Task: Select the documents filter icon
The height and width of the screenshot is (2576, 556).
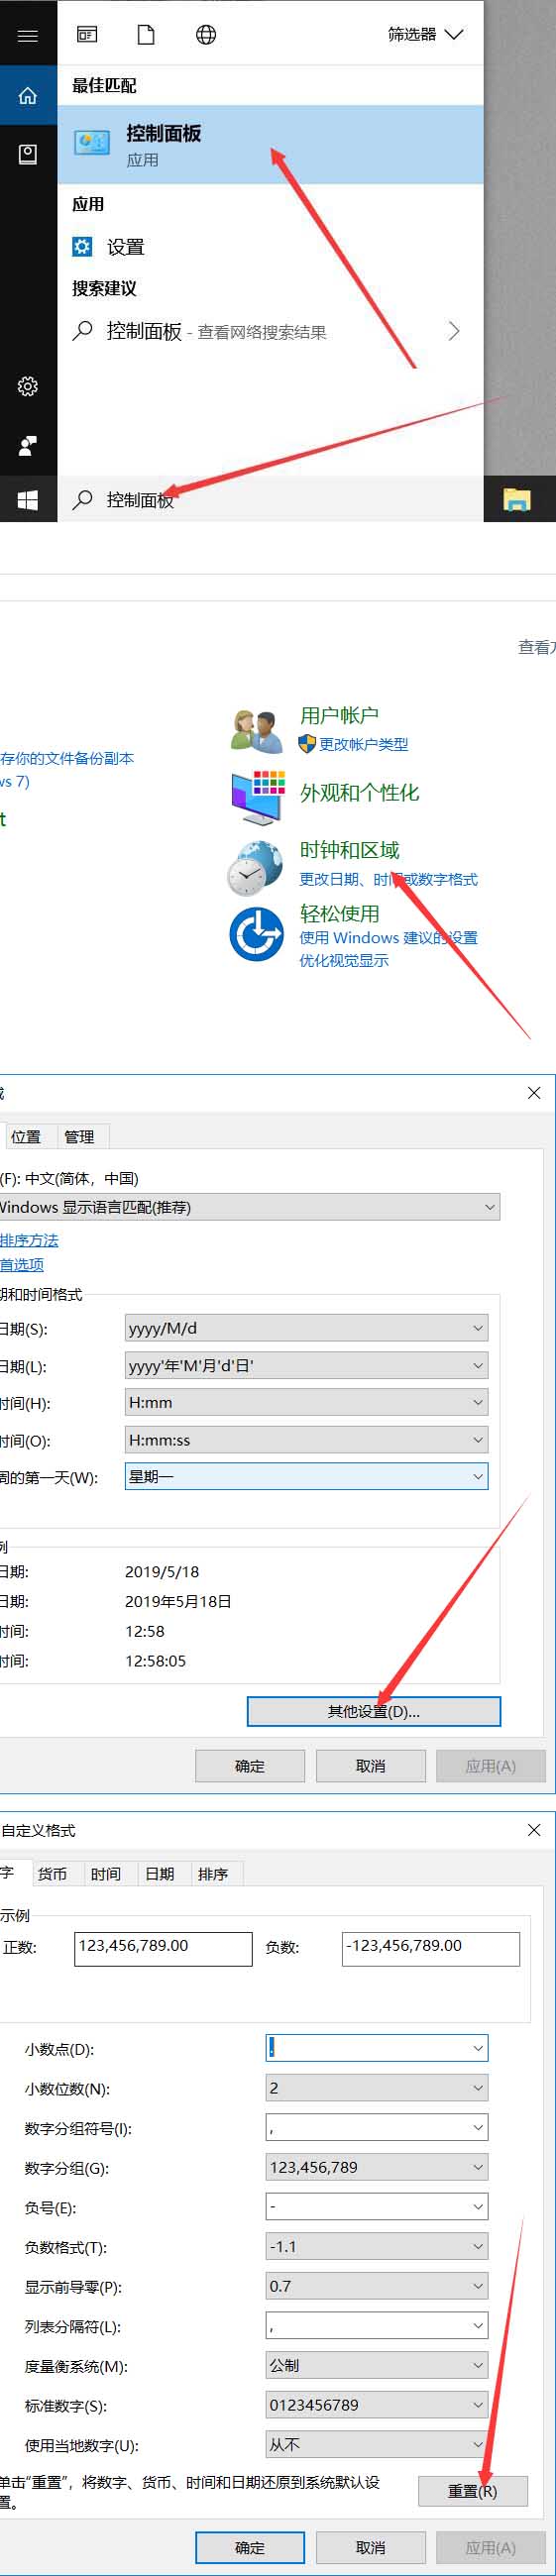Action: pos(146,35)
